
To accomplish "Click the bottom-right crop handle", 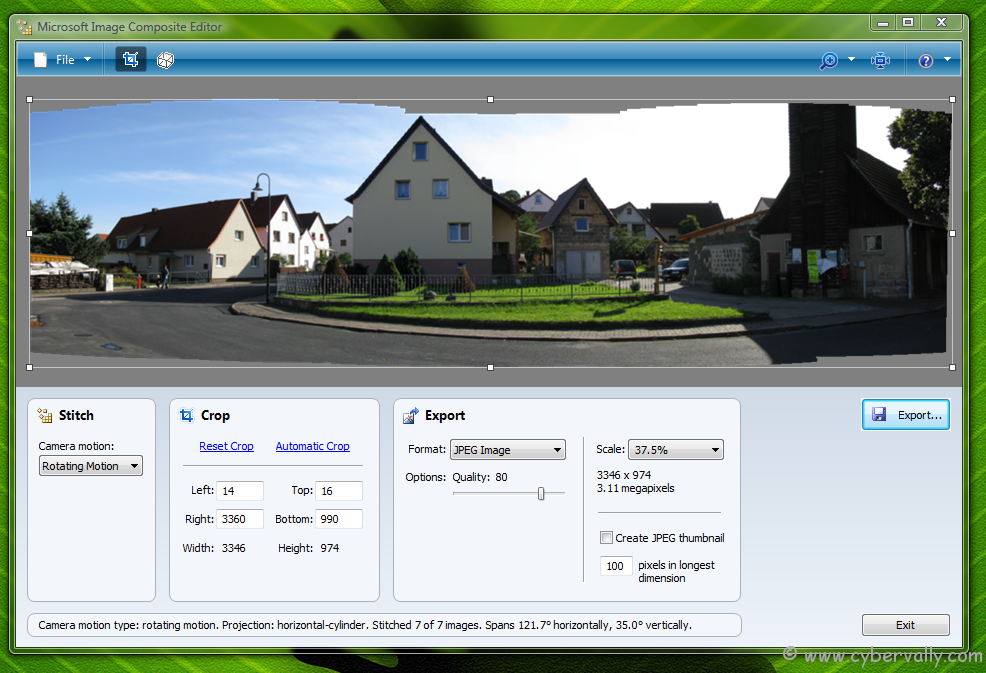I will click(953, 367).
